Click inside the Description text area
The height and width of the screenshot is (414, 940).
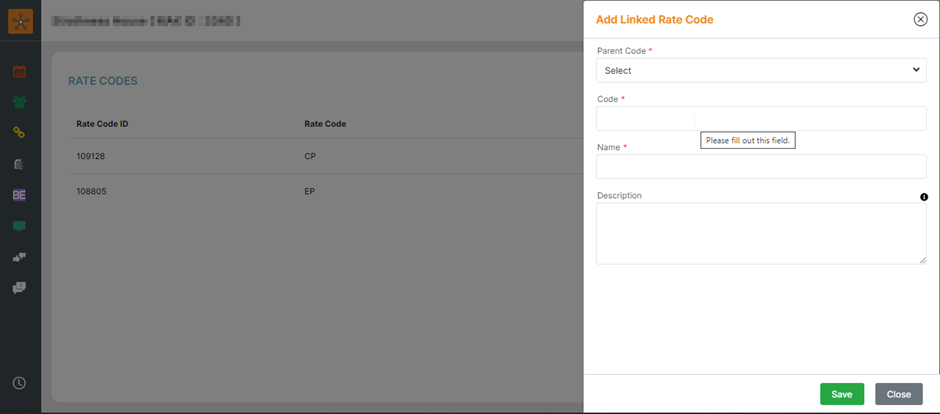[x=761, y=233]
